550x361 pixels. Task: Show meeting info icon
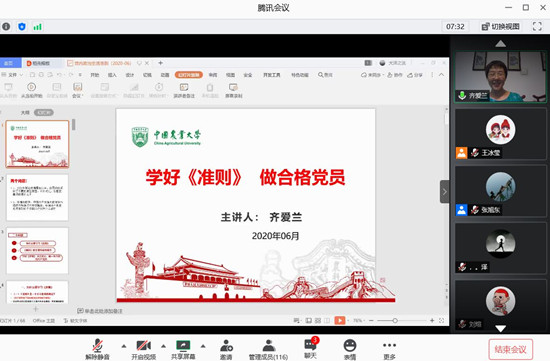(x=6, y=26)
